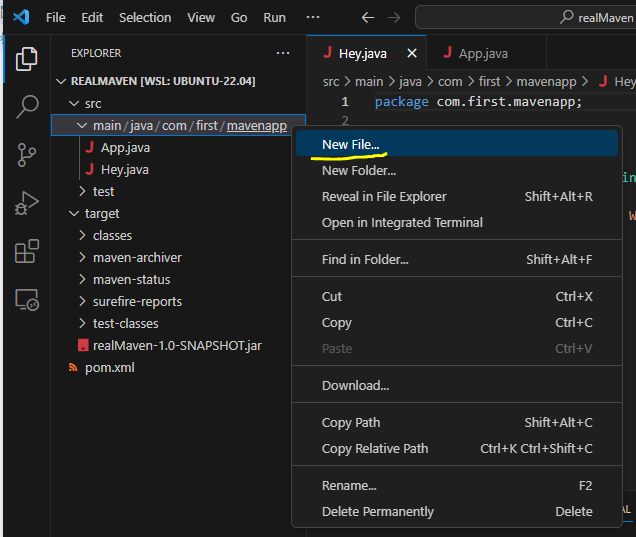Click the com breadcrumb segment
The image size is (636, 537).
tap(450, 82)
